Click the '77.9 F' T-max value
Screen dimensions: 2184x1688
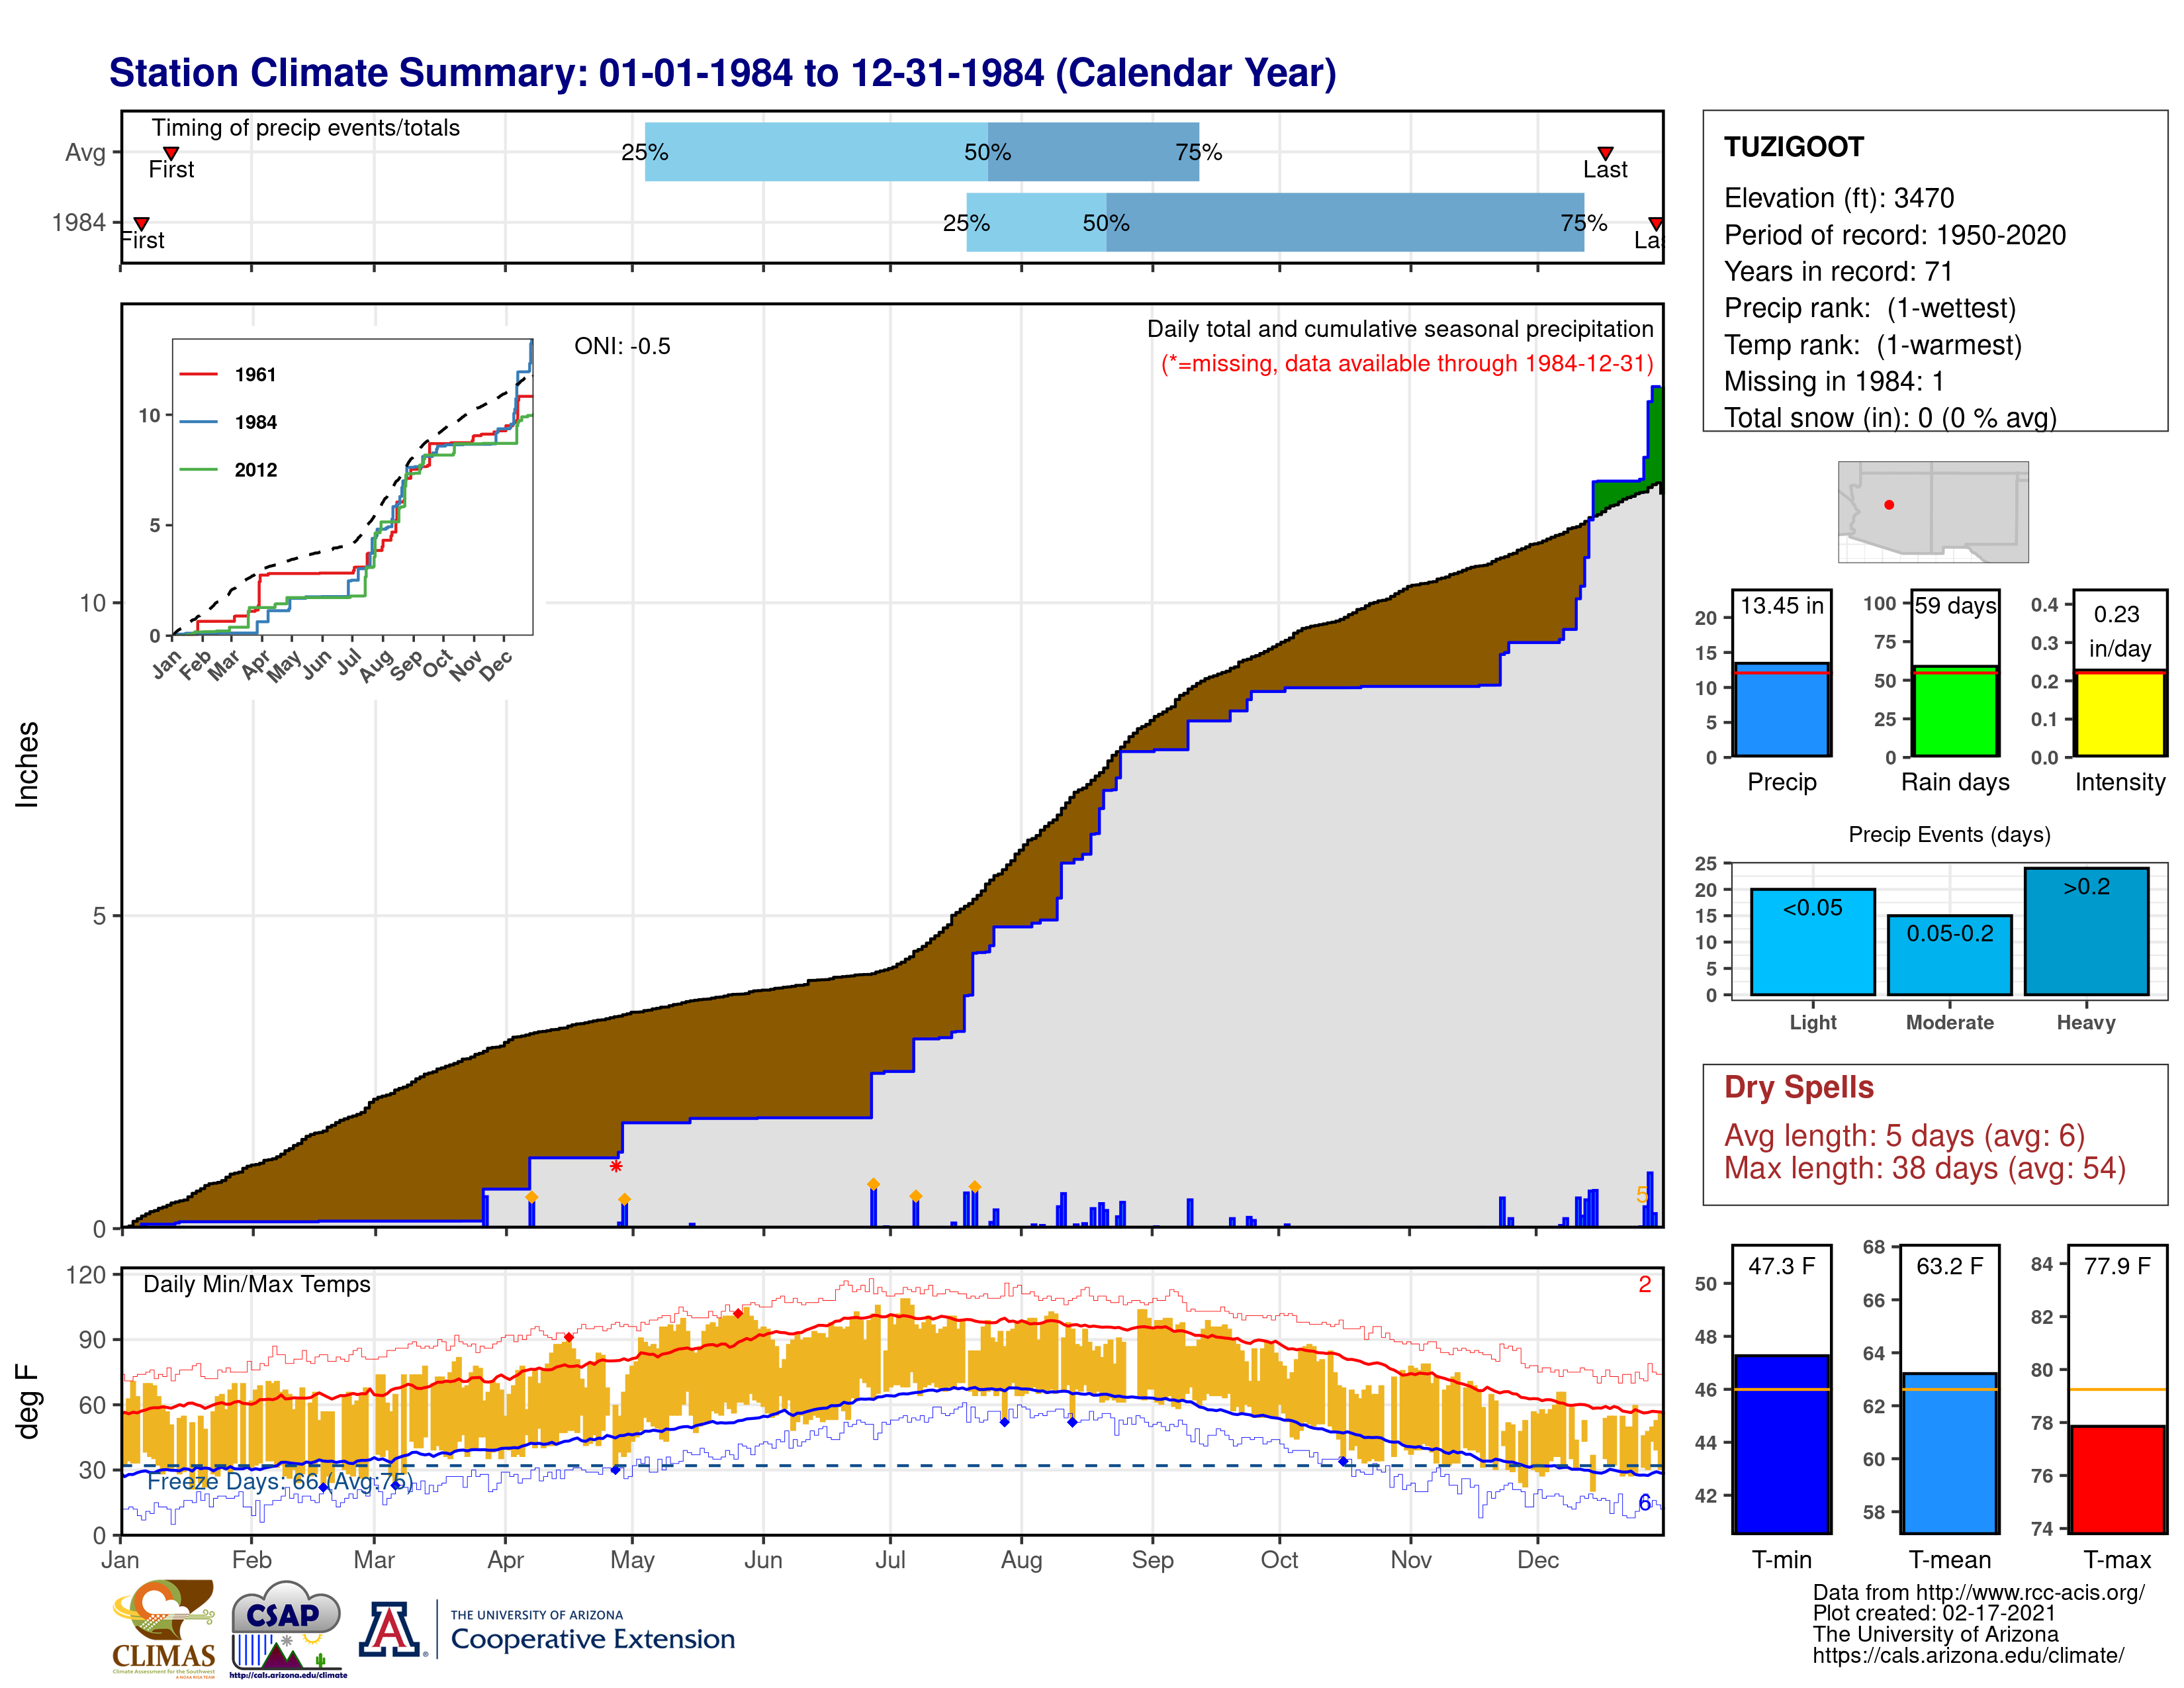2117,1266
